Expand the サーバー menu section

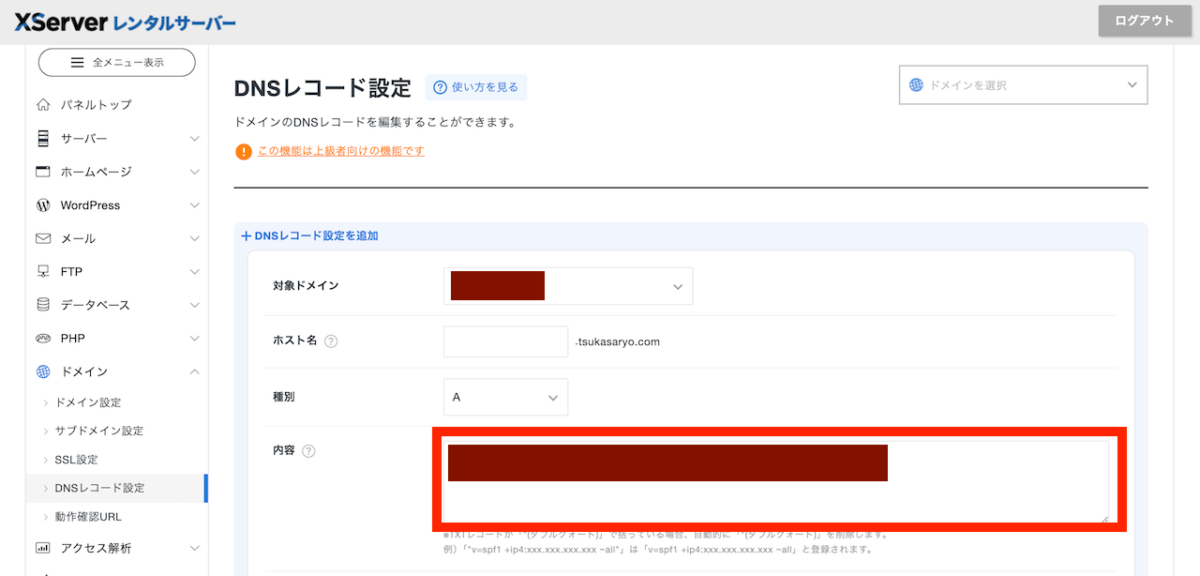[194, 138]
